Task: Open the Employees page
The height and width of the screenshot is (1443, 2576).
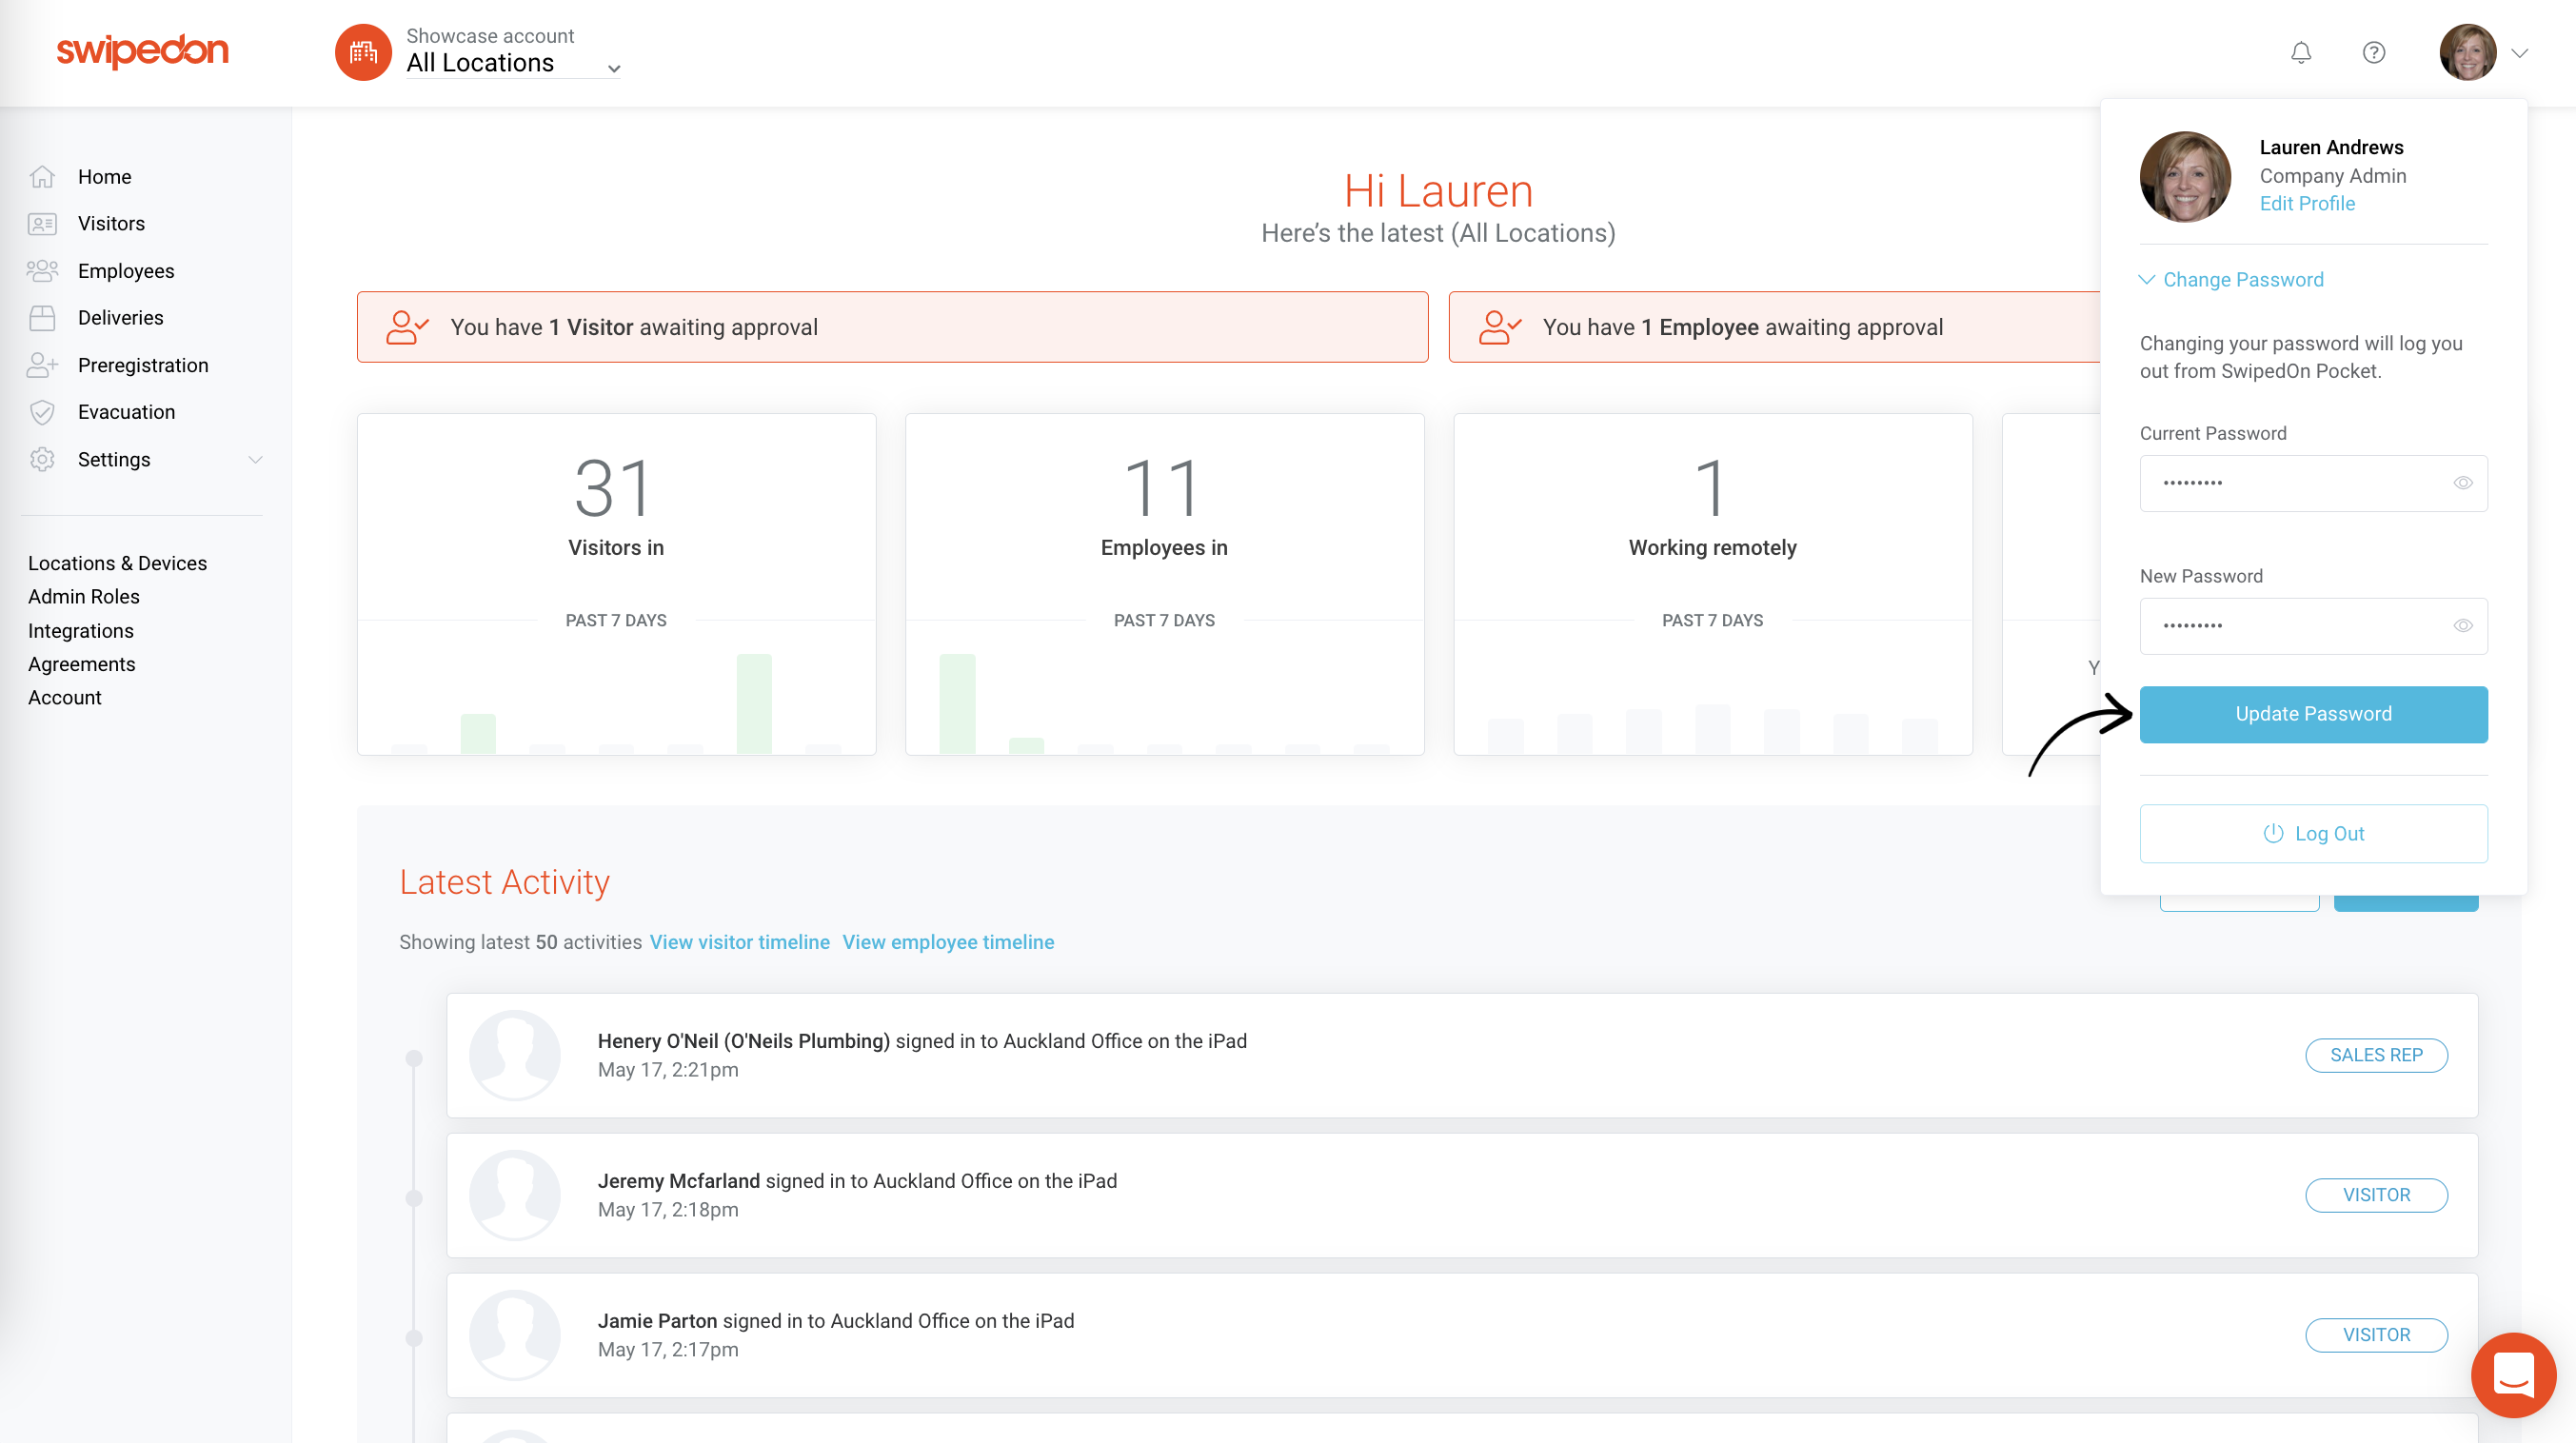Action: (126, 271)
